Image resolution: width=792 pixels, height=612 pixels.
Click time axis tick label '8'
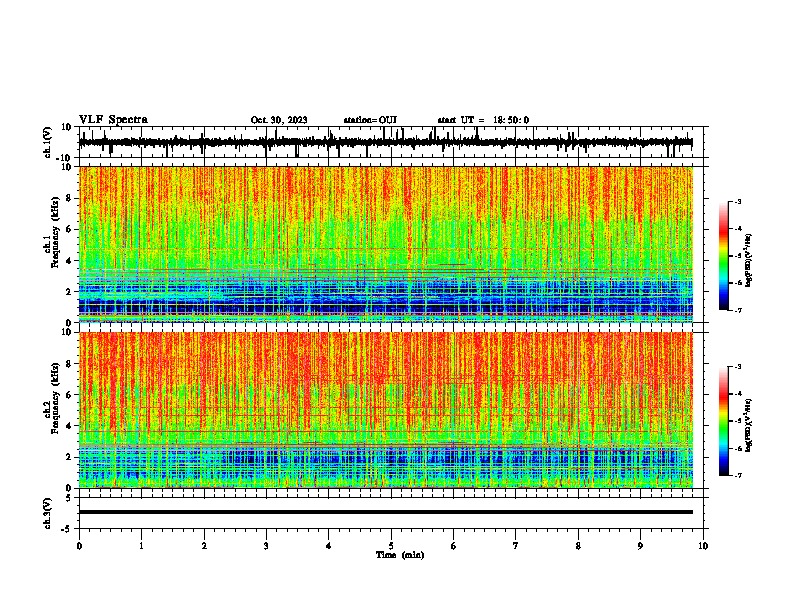(x=578, y=546)
